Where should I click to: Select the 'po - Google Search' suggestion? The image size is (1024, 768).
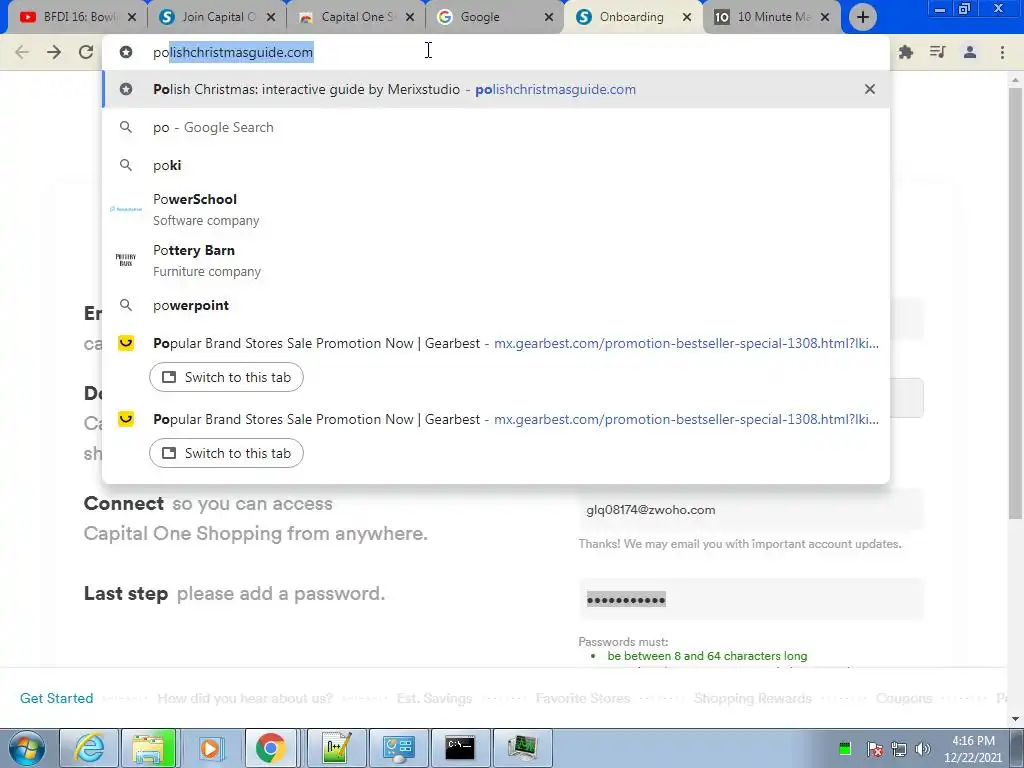[496, 127]
